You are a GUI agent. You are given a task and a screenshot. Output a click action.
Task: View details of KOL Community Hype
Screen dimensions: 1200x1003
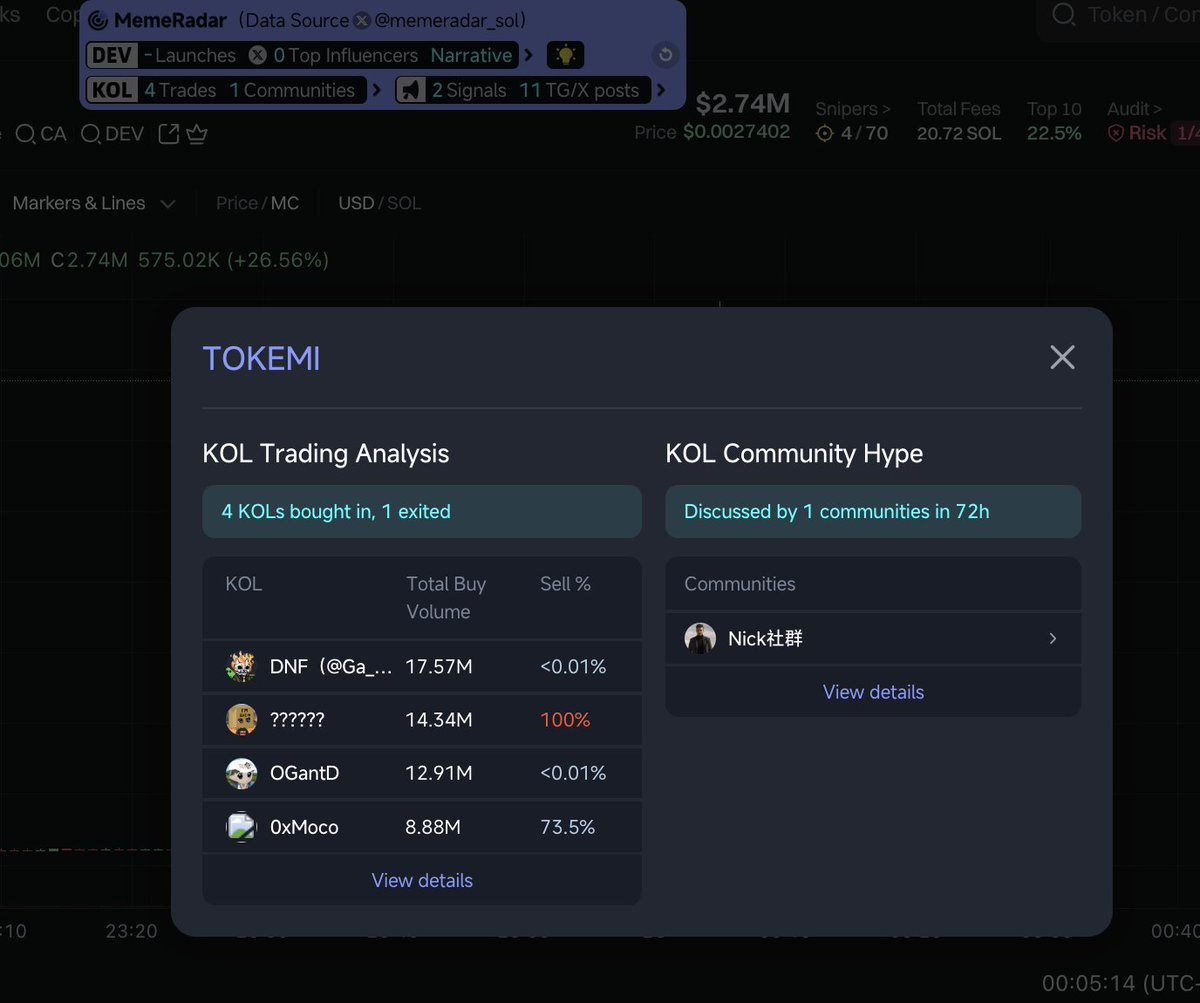coord(873,692)
